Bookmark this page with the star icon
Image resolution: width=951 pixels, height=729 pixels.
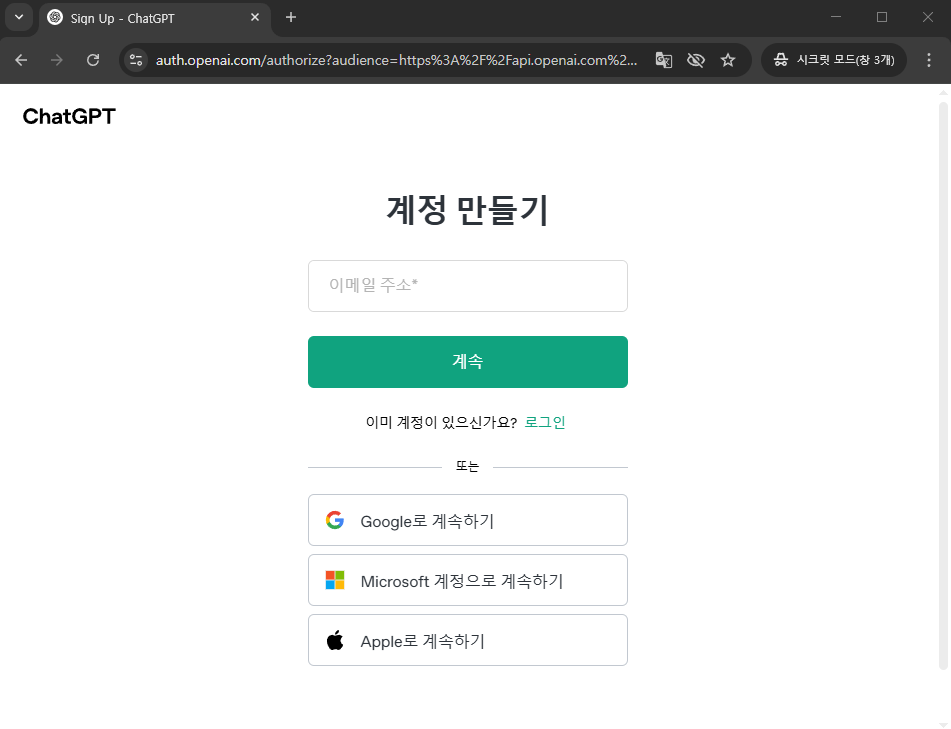728,60
